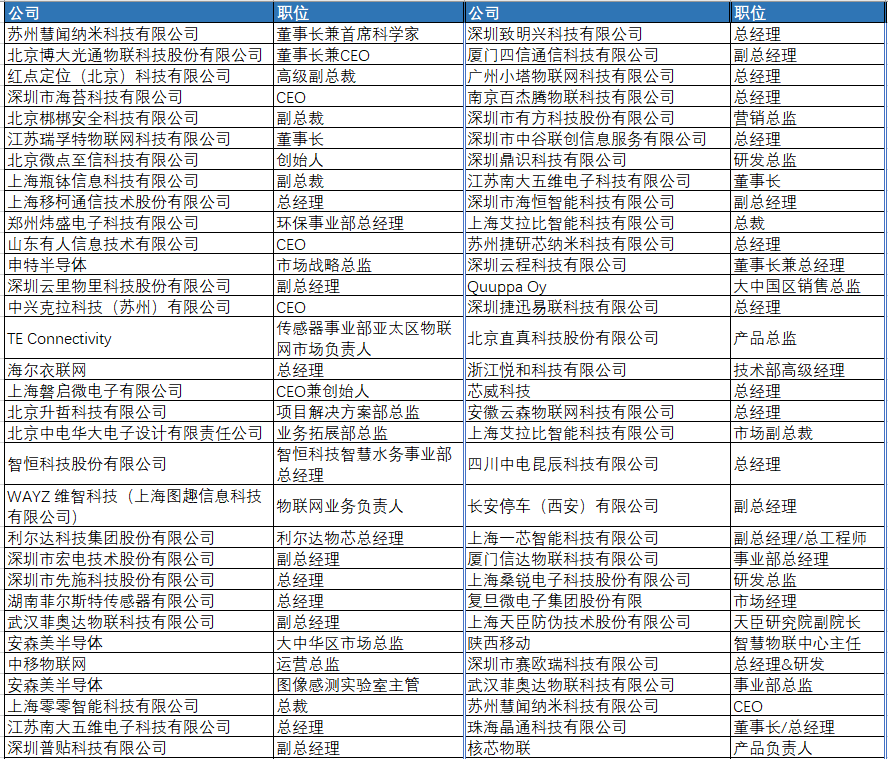Select 北京直真科技股份有限公司
Image resolution: width=888 pixels, height=759 pixels.
point(597,338)
